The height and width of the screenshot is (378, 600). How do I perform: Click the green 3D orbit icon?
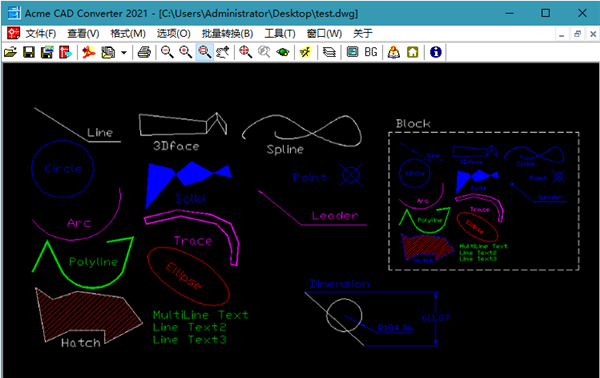click(x=283, y=52)
